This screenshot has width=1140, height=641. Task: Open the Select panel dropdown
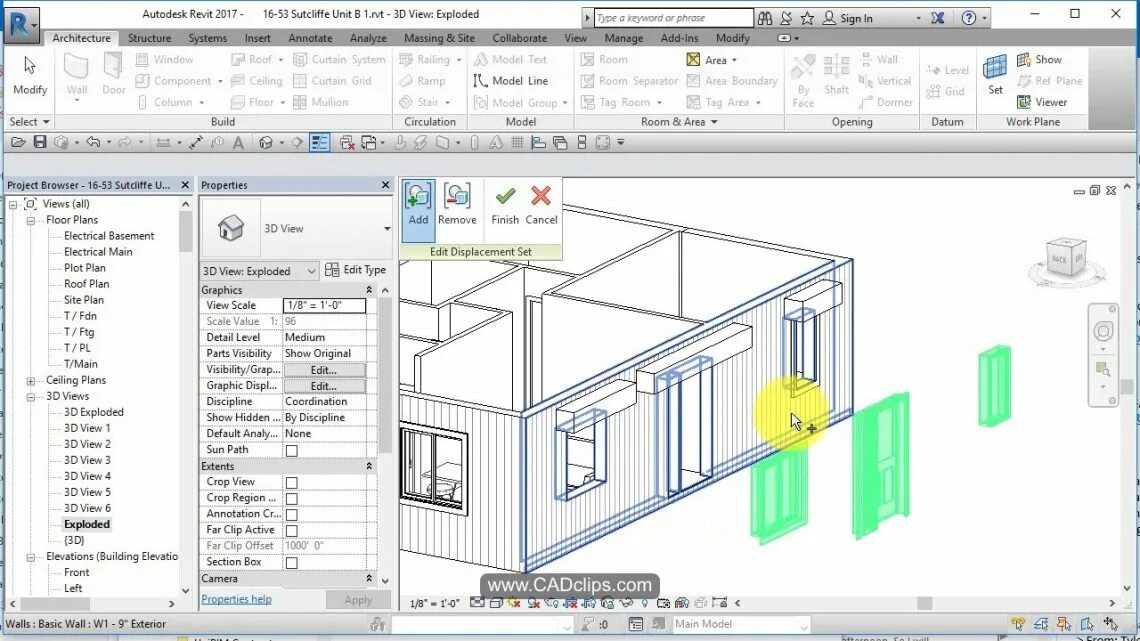coord(29,121)
